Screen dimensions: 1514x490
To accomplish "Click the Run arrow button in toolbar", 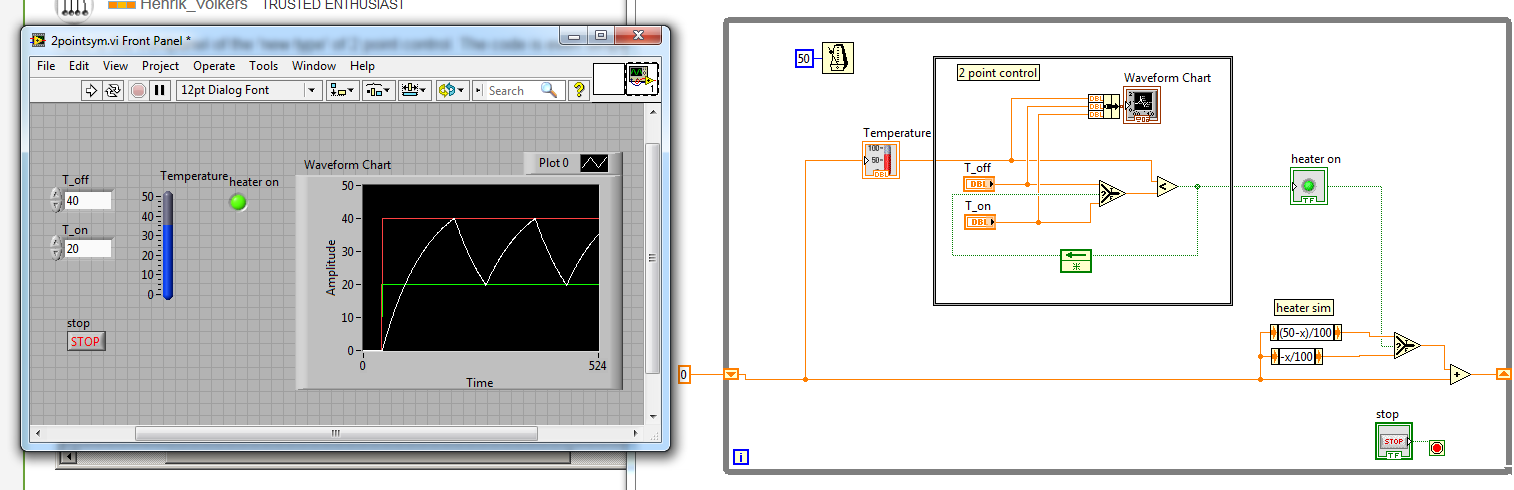I will click(91, 90).
